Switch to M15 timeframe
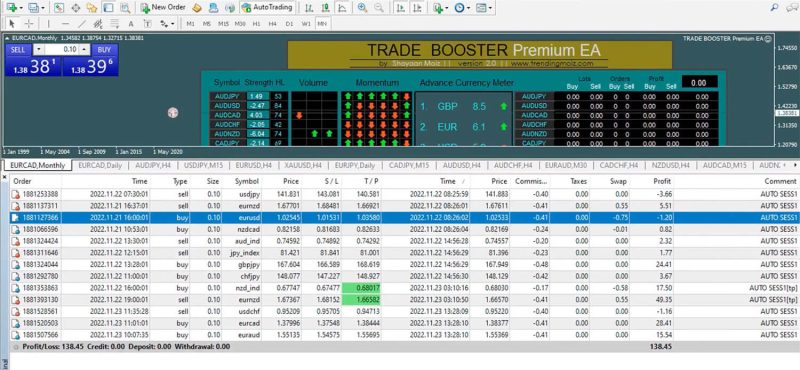 click(223, 23)
